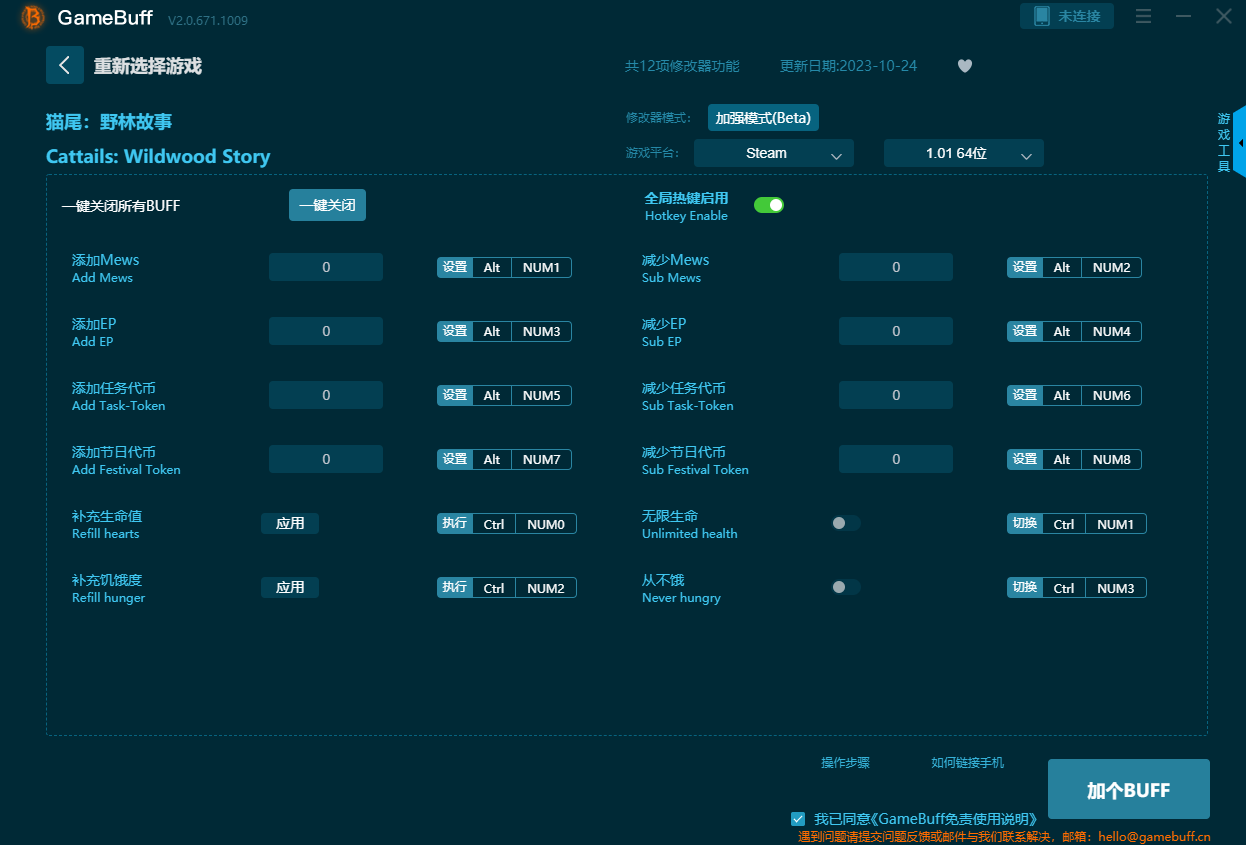Click the 加个BUFF button
Image resolution: width=1246 pixels, height=845 pixels.
[1129, 789]
